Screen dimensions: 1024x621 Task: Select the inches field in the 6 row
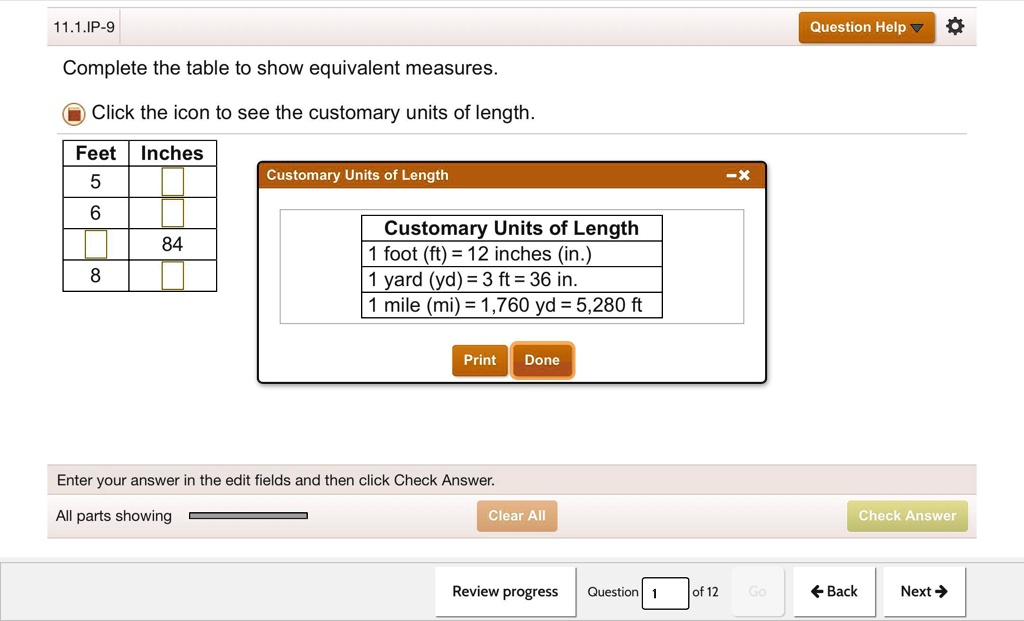pos(171,212)
